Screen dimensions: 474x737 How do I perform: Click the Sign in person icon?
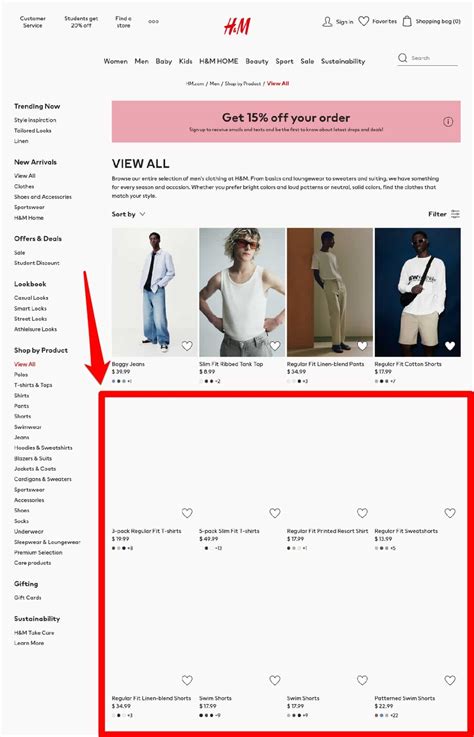tap(327, 21)
